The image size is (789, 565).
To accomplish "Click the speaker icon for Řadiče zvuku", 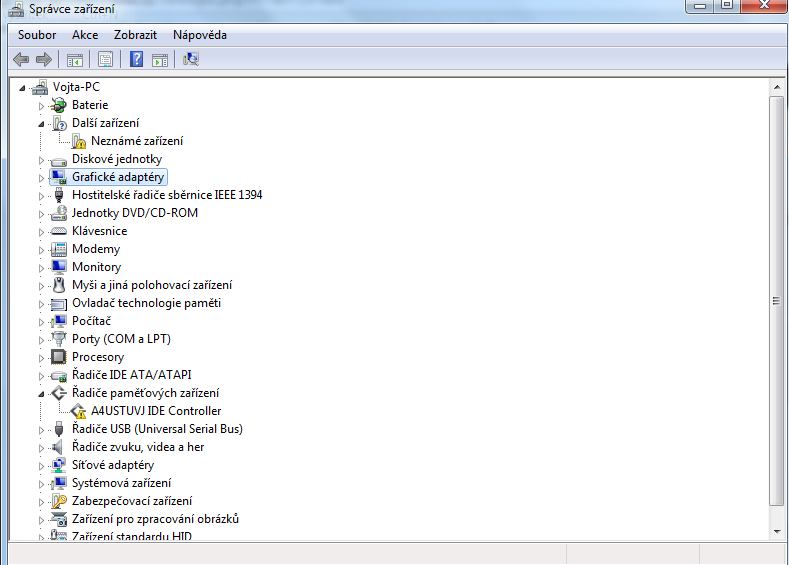I will click(58, 447).
